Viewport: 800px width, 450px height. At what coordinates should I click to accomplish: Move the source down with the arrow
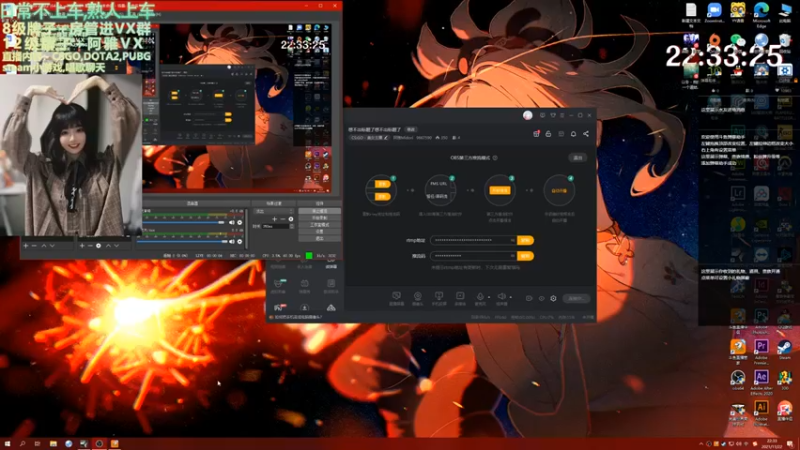[116, 246]
